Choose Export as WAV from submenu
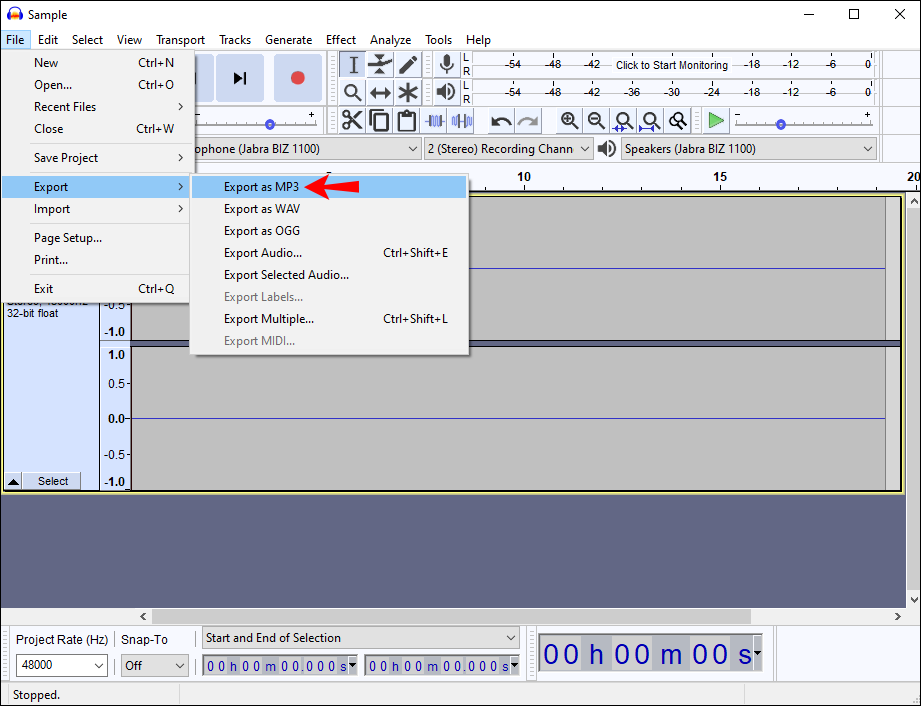The width and height of the screenshot is (921, 706). [x=261, y=209]
